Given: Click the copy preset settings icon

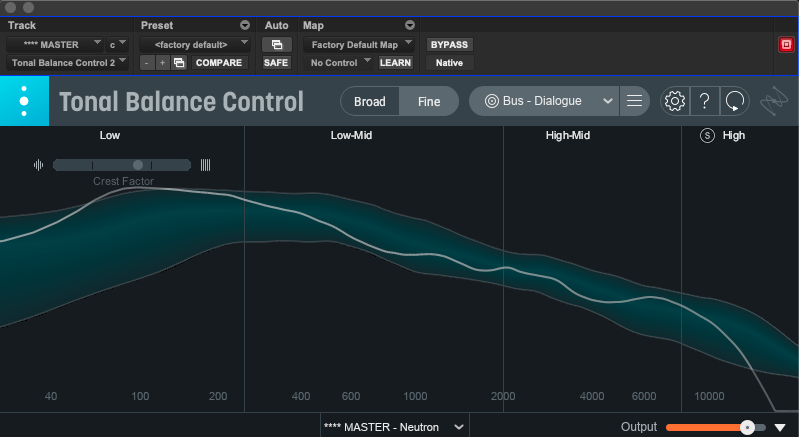Looking at the screenshot, I should pos(179,63).
